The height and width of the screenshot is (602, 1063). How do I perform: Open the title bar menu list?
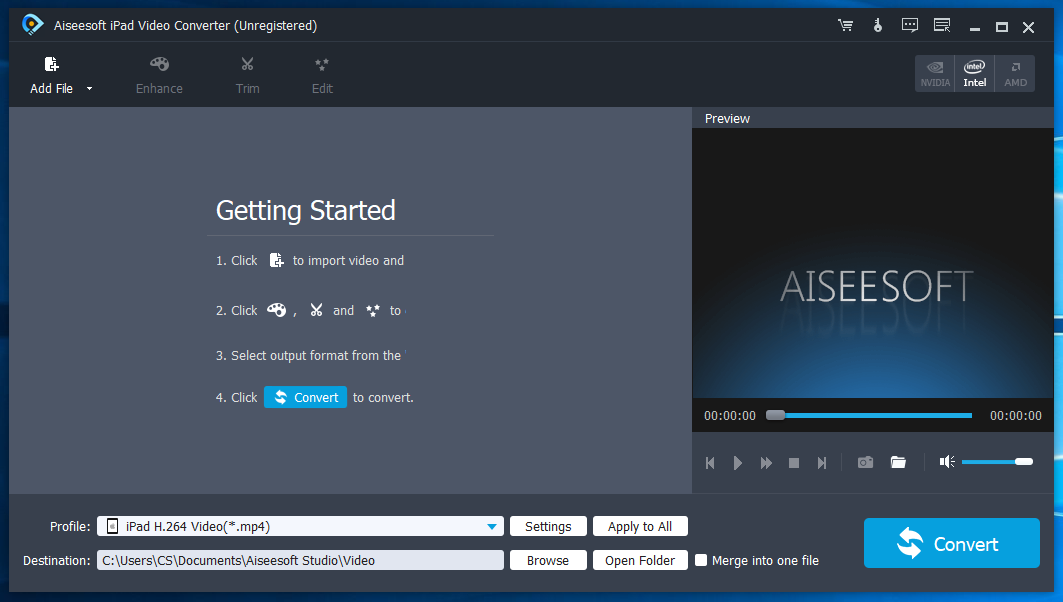pos(941,26)
